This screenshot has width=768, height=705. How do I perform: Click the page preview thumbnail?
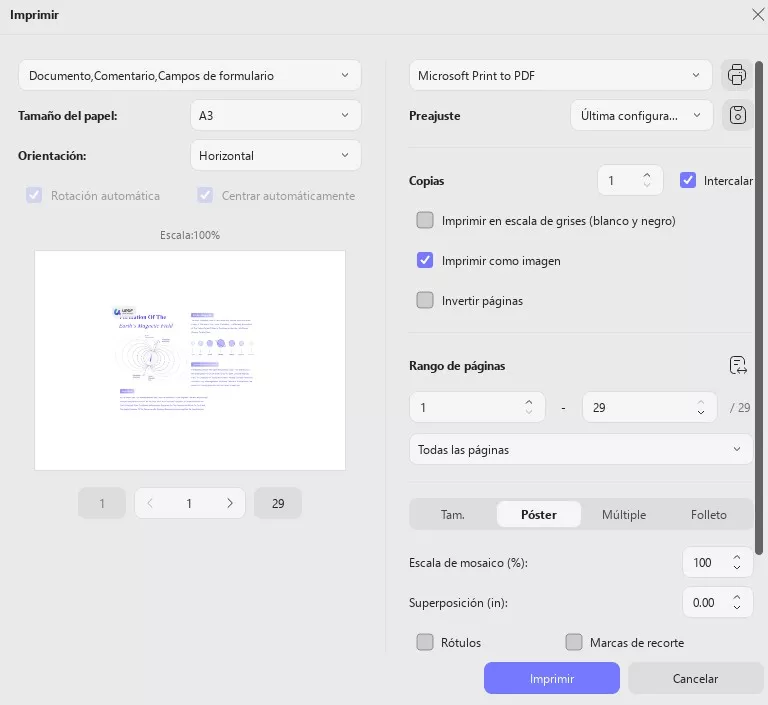190,360
